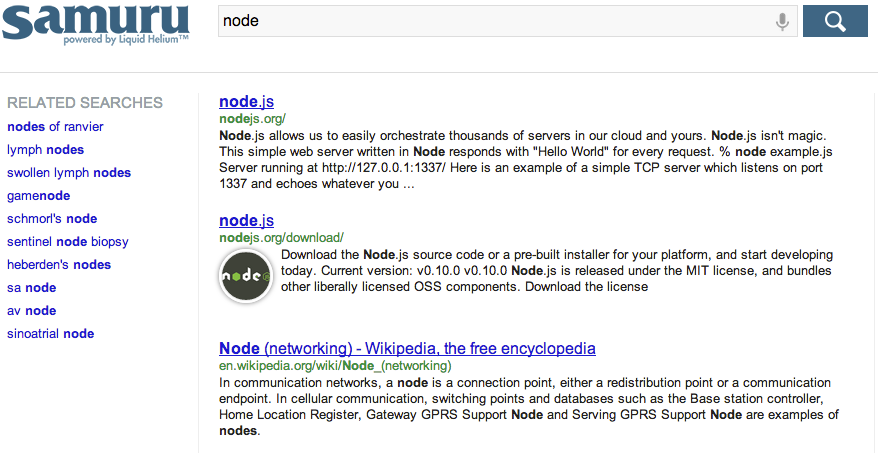Open the node.js download page result title

pos(246,220)
